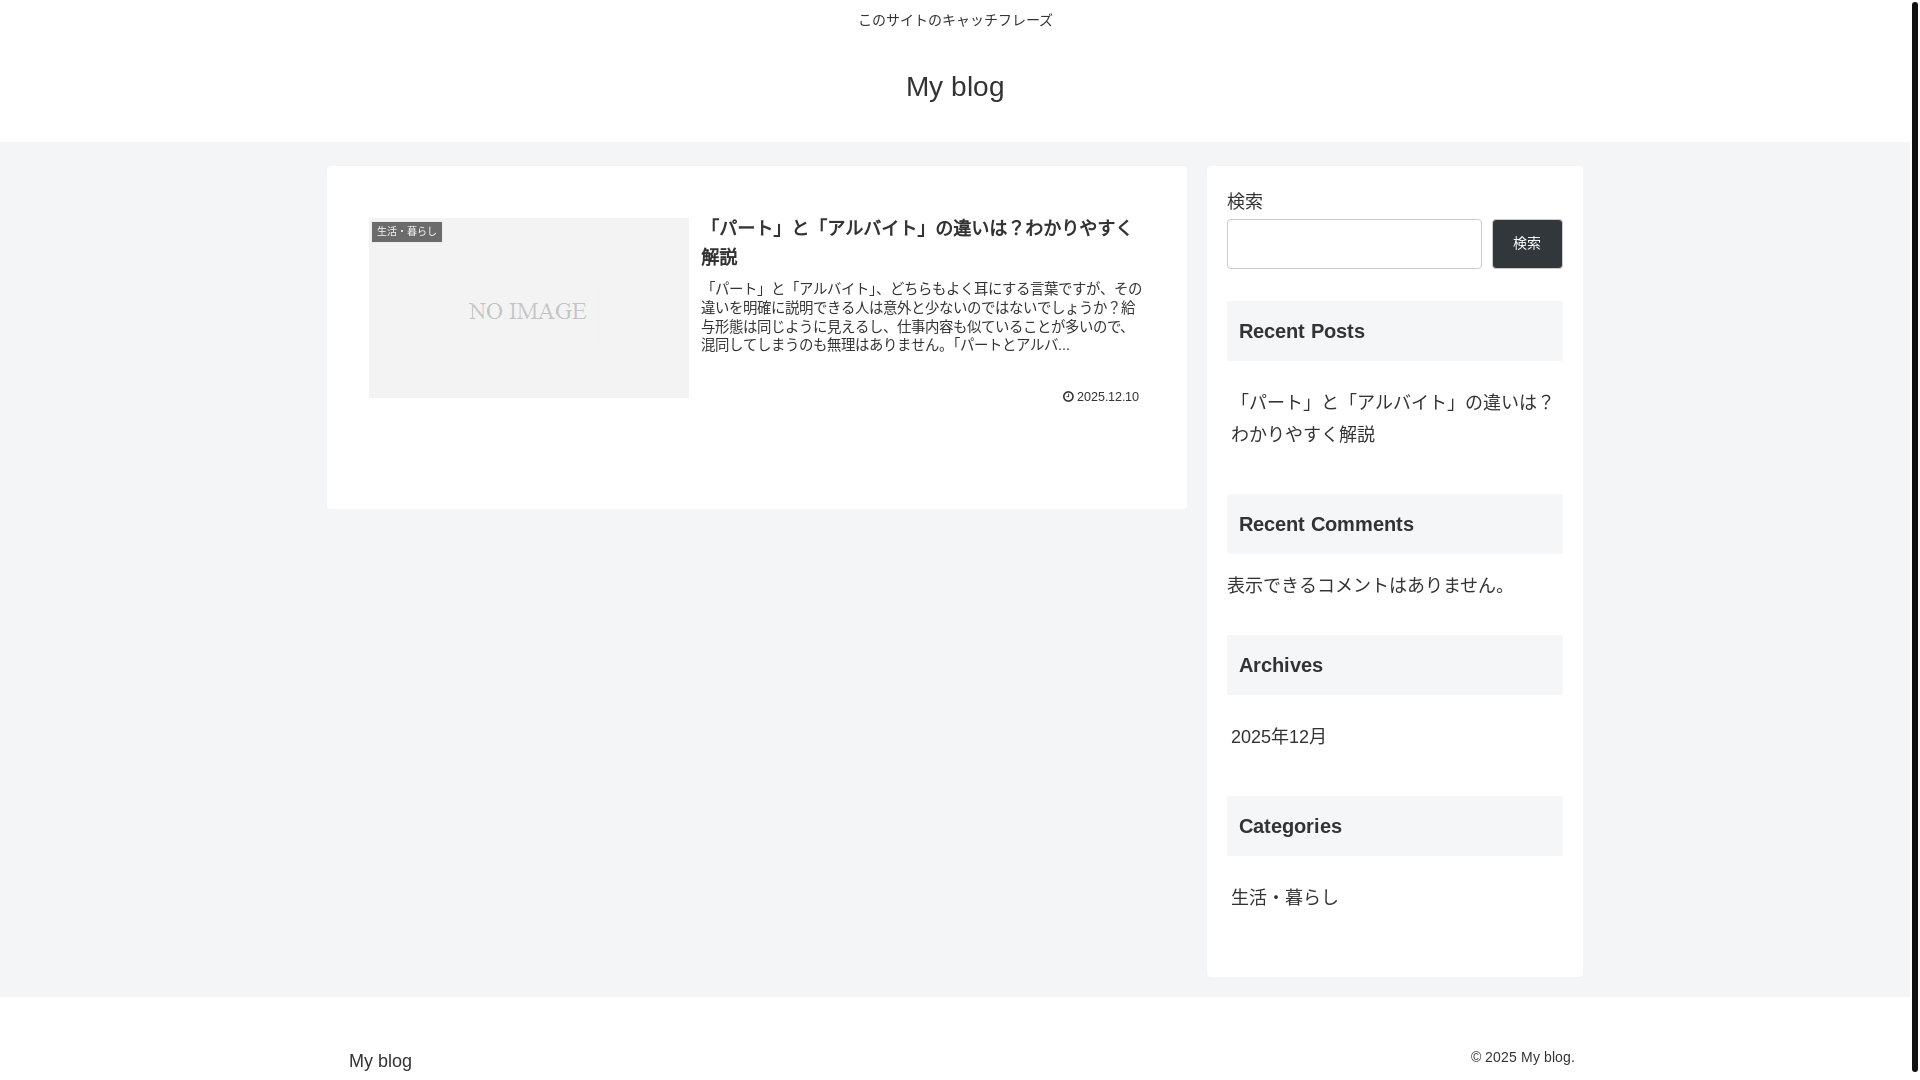1920x1080 pixels.
Task: Open the パートとアルバイト article title
Action: click(x=917, y=242)
